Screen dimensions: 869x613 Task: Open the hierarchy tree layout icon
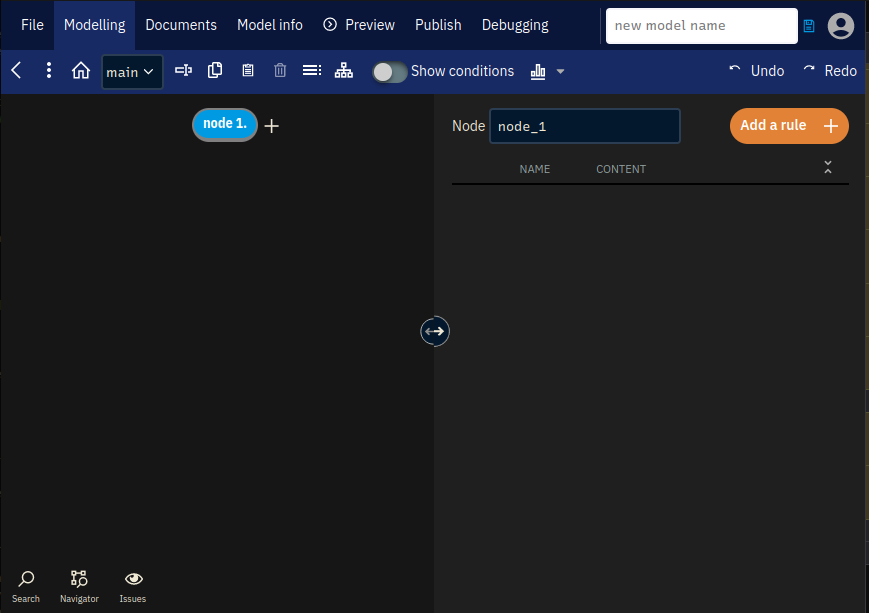point(344,70)
